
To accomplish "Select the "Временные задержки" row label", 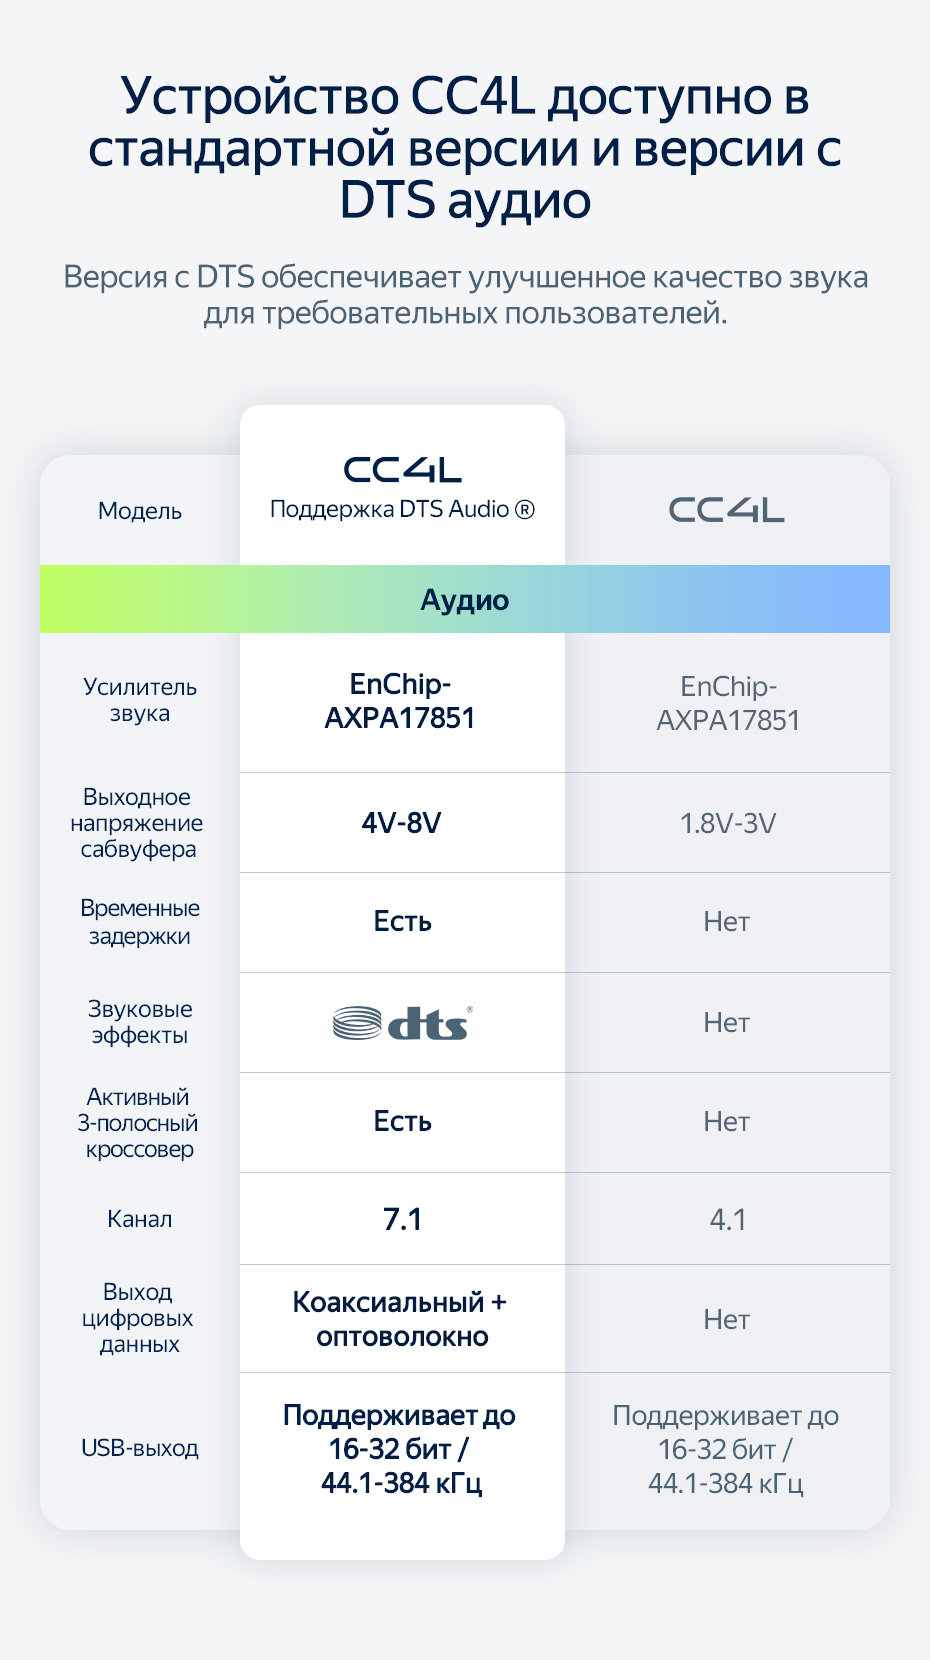I will coord(140,922).
